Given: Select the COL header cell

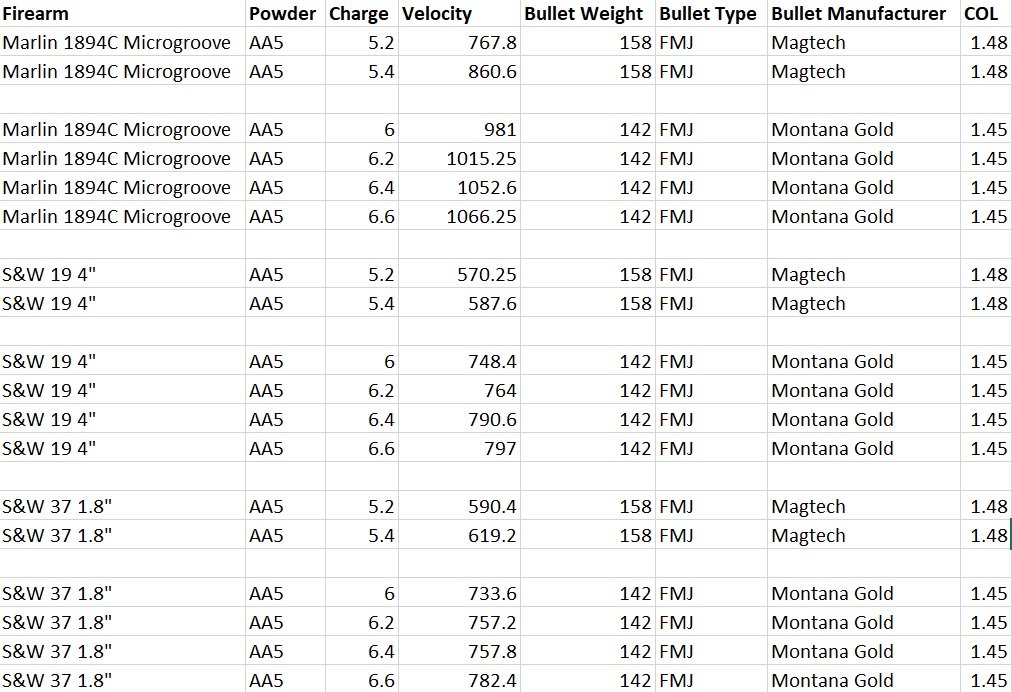Looking at the screenshot, I should tap(986, 13).
